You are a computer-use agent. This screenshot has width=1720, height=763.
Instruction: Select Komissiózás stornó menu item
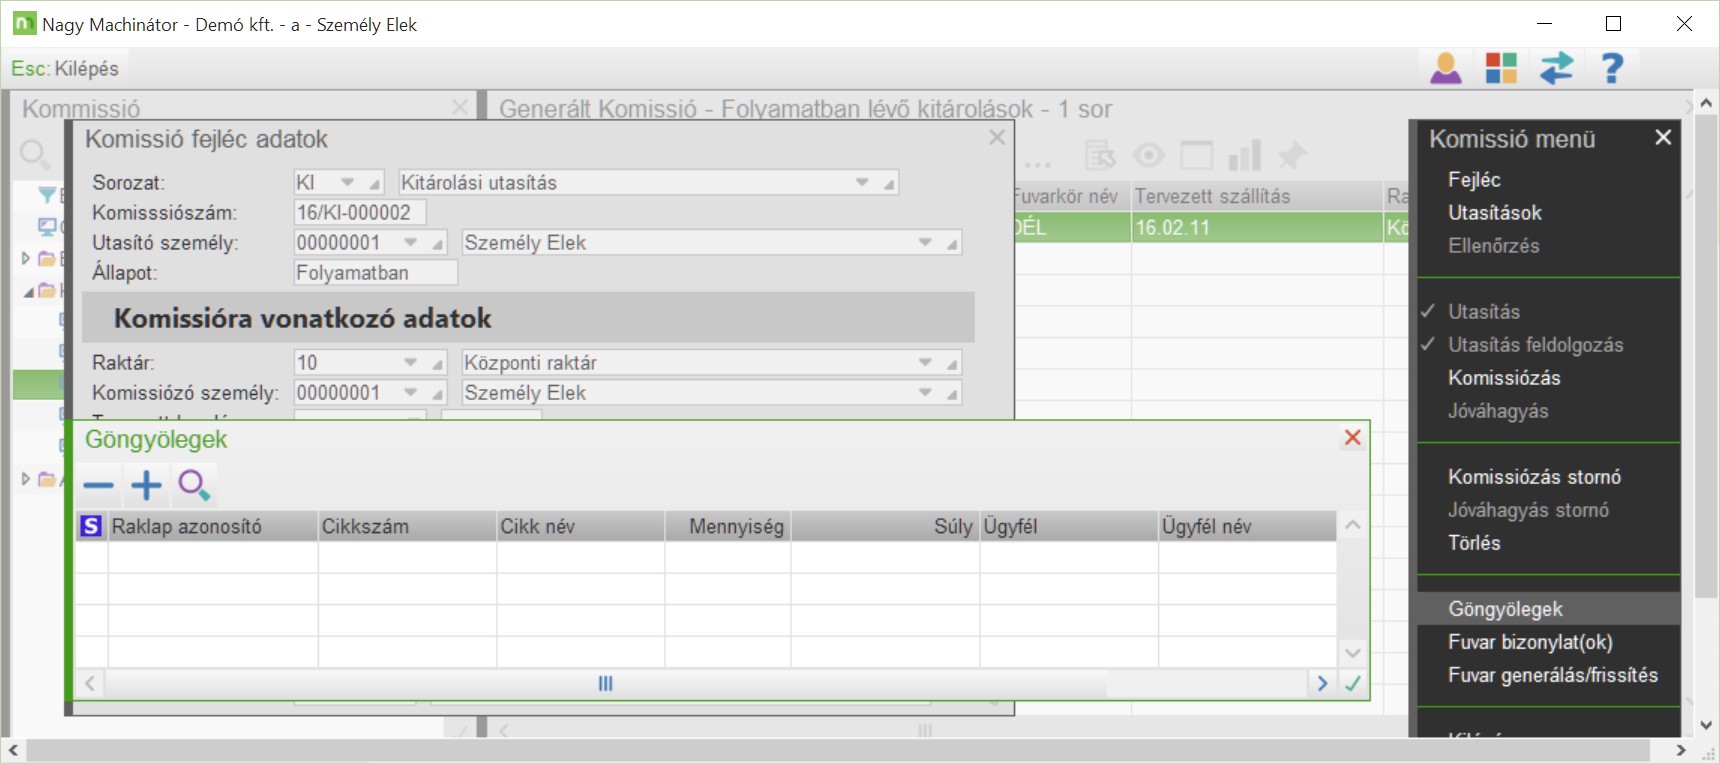click(x=1535, y=476)
